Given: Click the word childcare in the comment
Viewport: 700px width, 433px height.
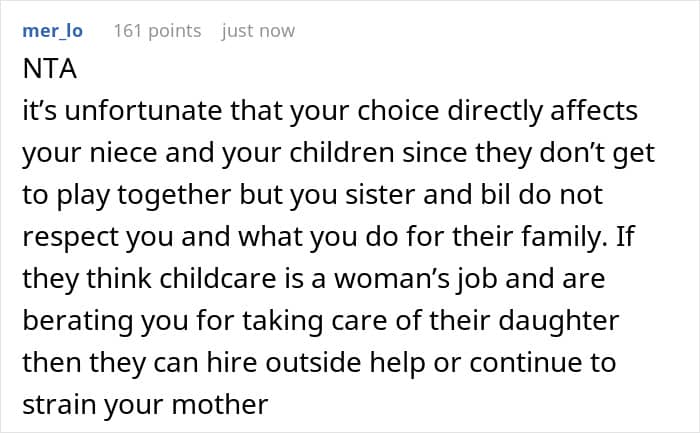Looking at the screenshot, I should pyautogui.click(x=218, y=279).
